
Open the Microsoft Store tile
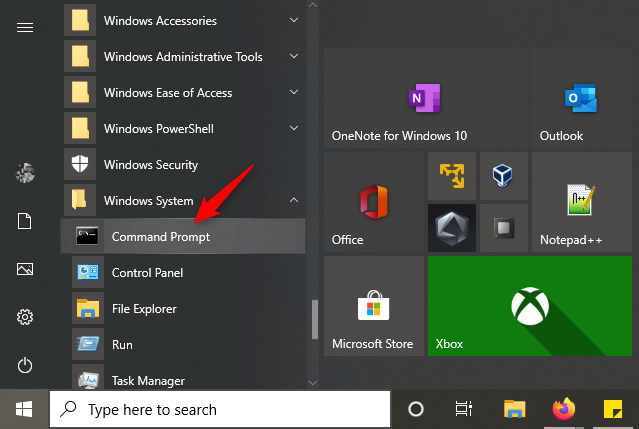(x=373, y=305)
